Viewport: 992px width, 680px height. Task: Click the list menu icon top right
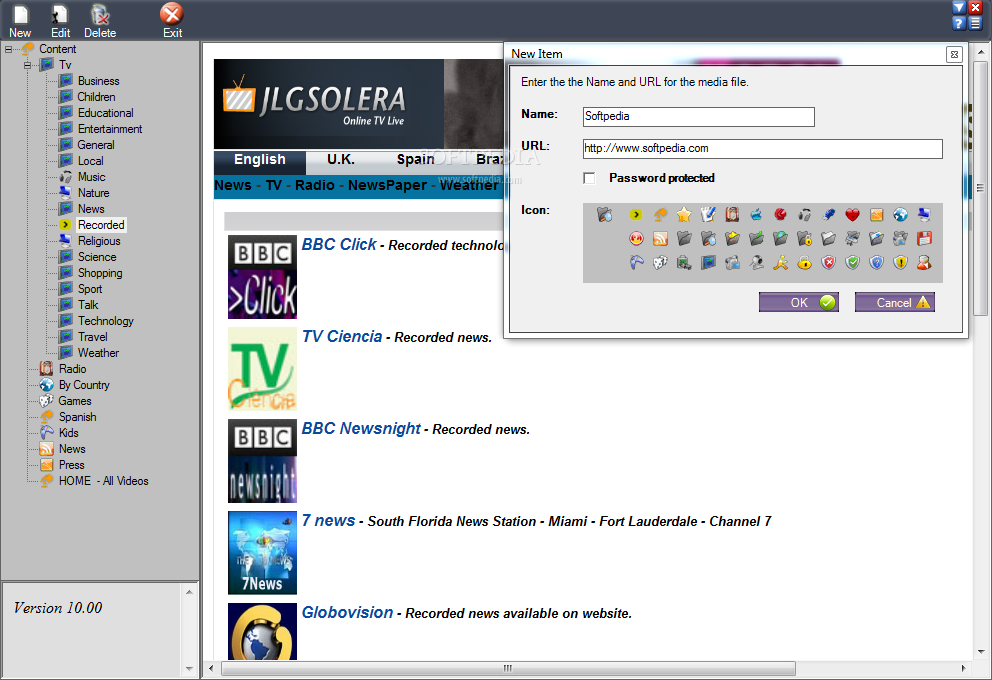[x=976, y=23]
